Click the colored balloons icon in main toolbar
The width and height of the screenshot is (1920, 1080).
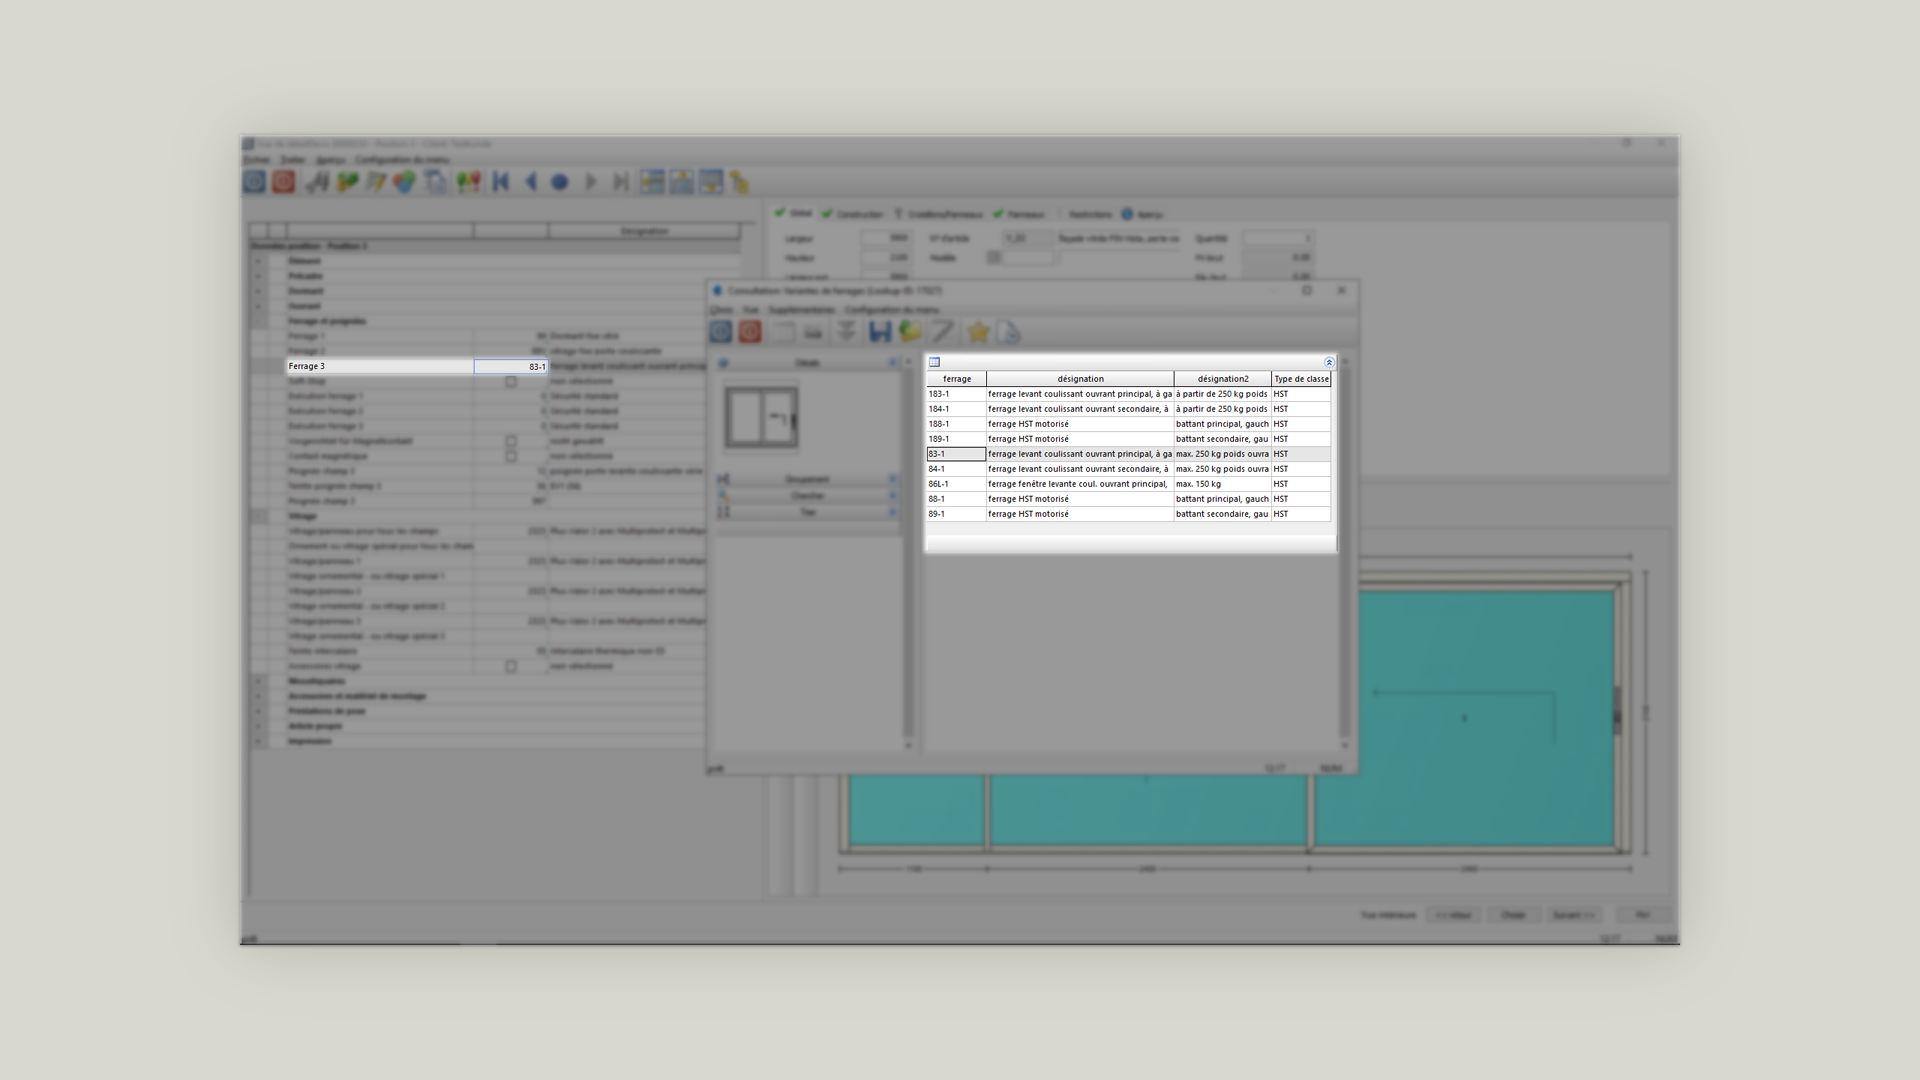468,182
